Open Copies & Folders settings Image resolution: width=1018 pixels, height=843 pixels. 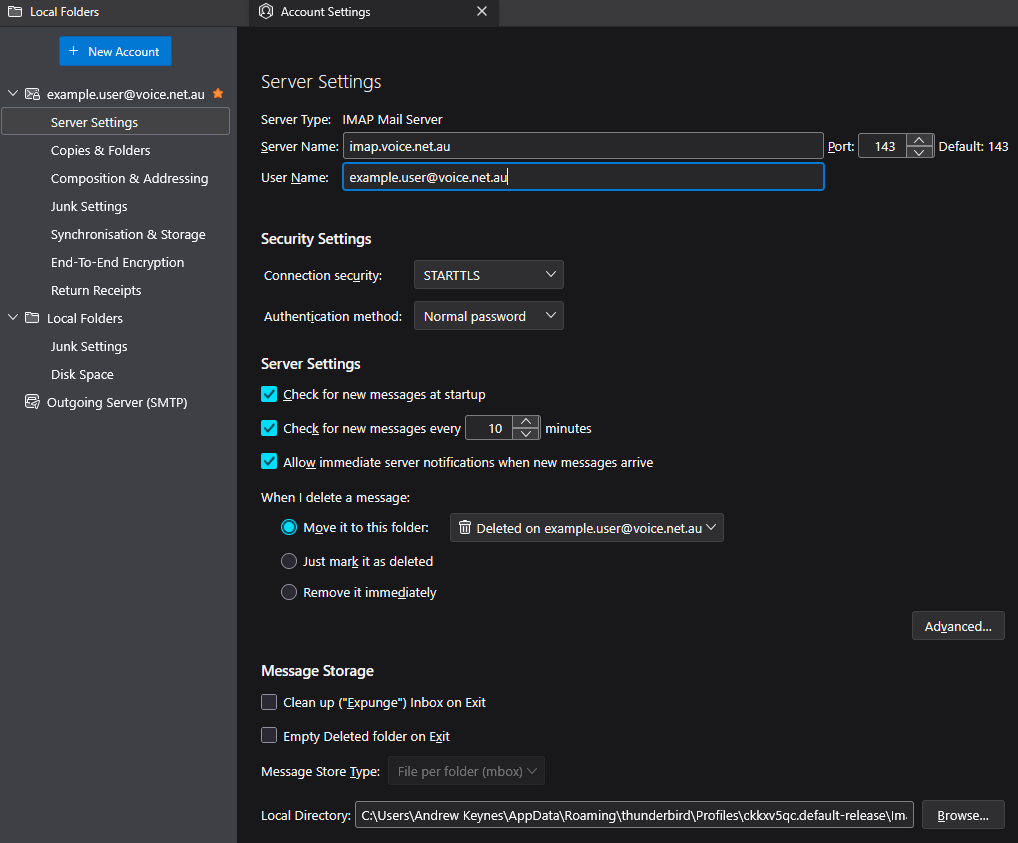(101, 151)
